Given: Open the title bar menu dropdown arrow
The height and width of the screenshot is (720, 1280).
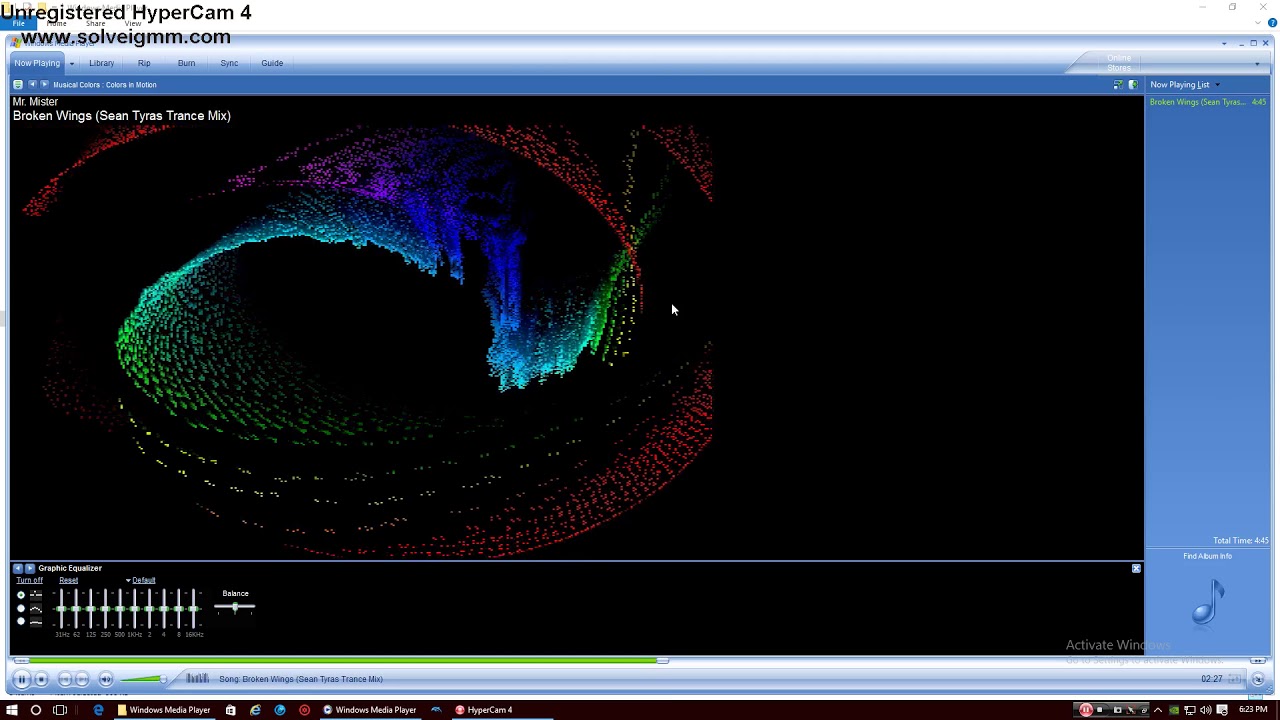Looking at the screenshot, I should (1224, 44).
